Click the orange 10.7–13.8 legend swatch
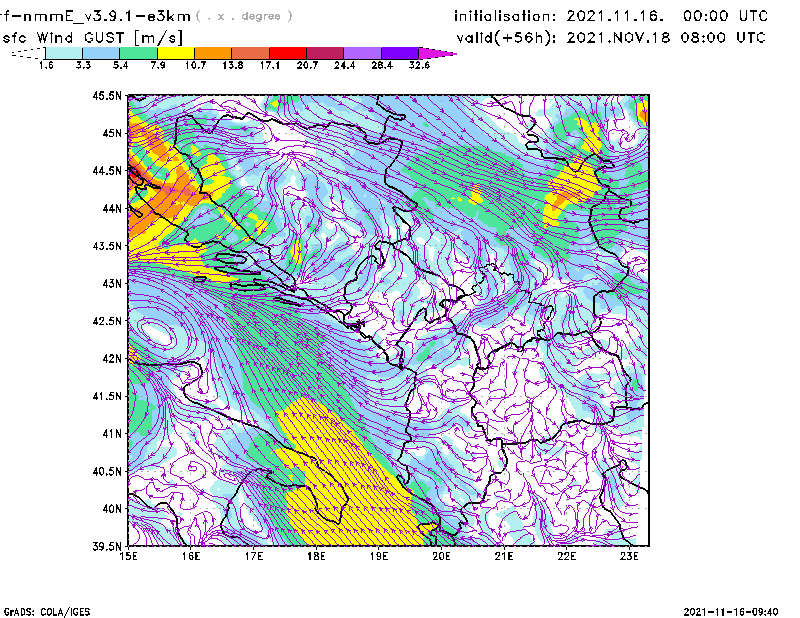Image resolution: width=800 pixels, height=618 pixels. [213, 53]
